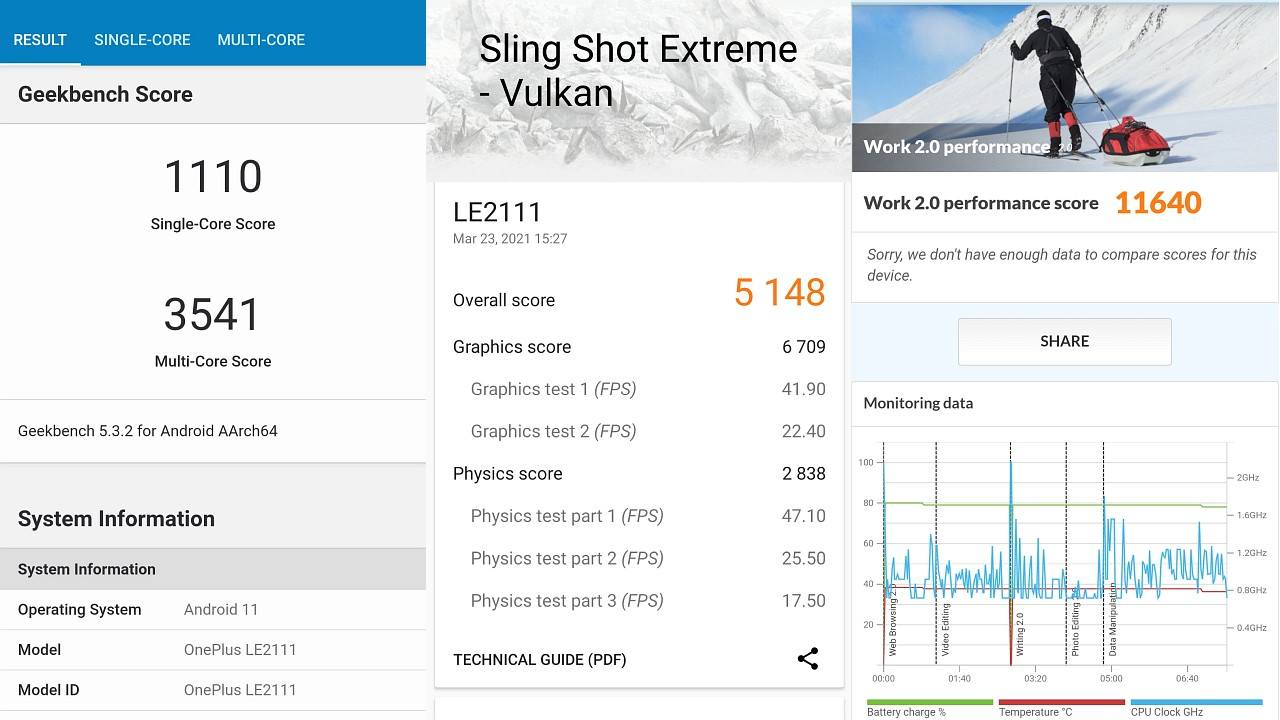Click the Model row value OnePlus LE2111
Viewport: 1280px width, 720px height.
(x=240, y=650)
